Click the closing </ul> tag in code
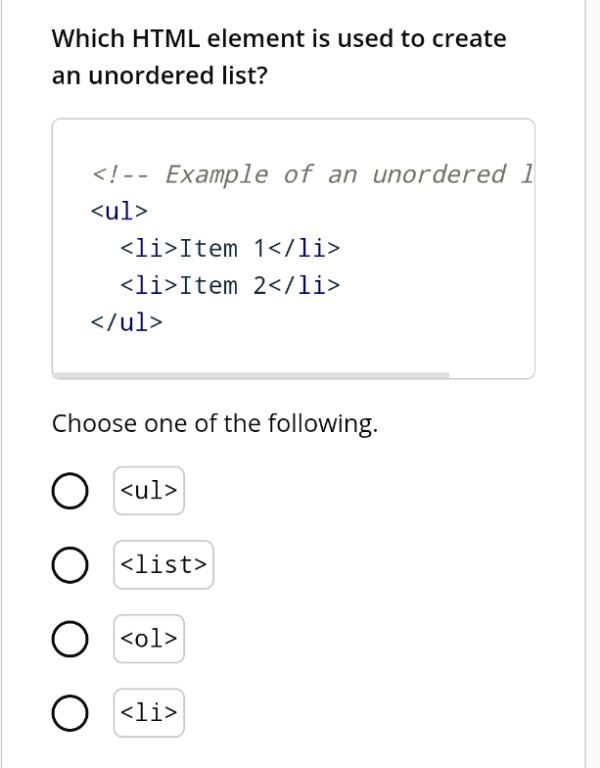600x768 pixels. [x=126, y=322]
